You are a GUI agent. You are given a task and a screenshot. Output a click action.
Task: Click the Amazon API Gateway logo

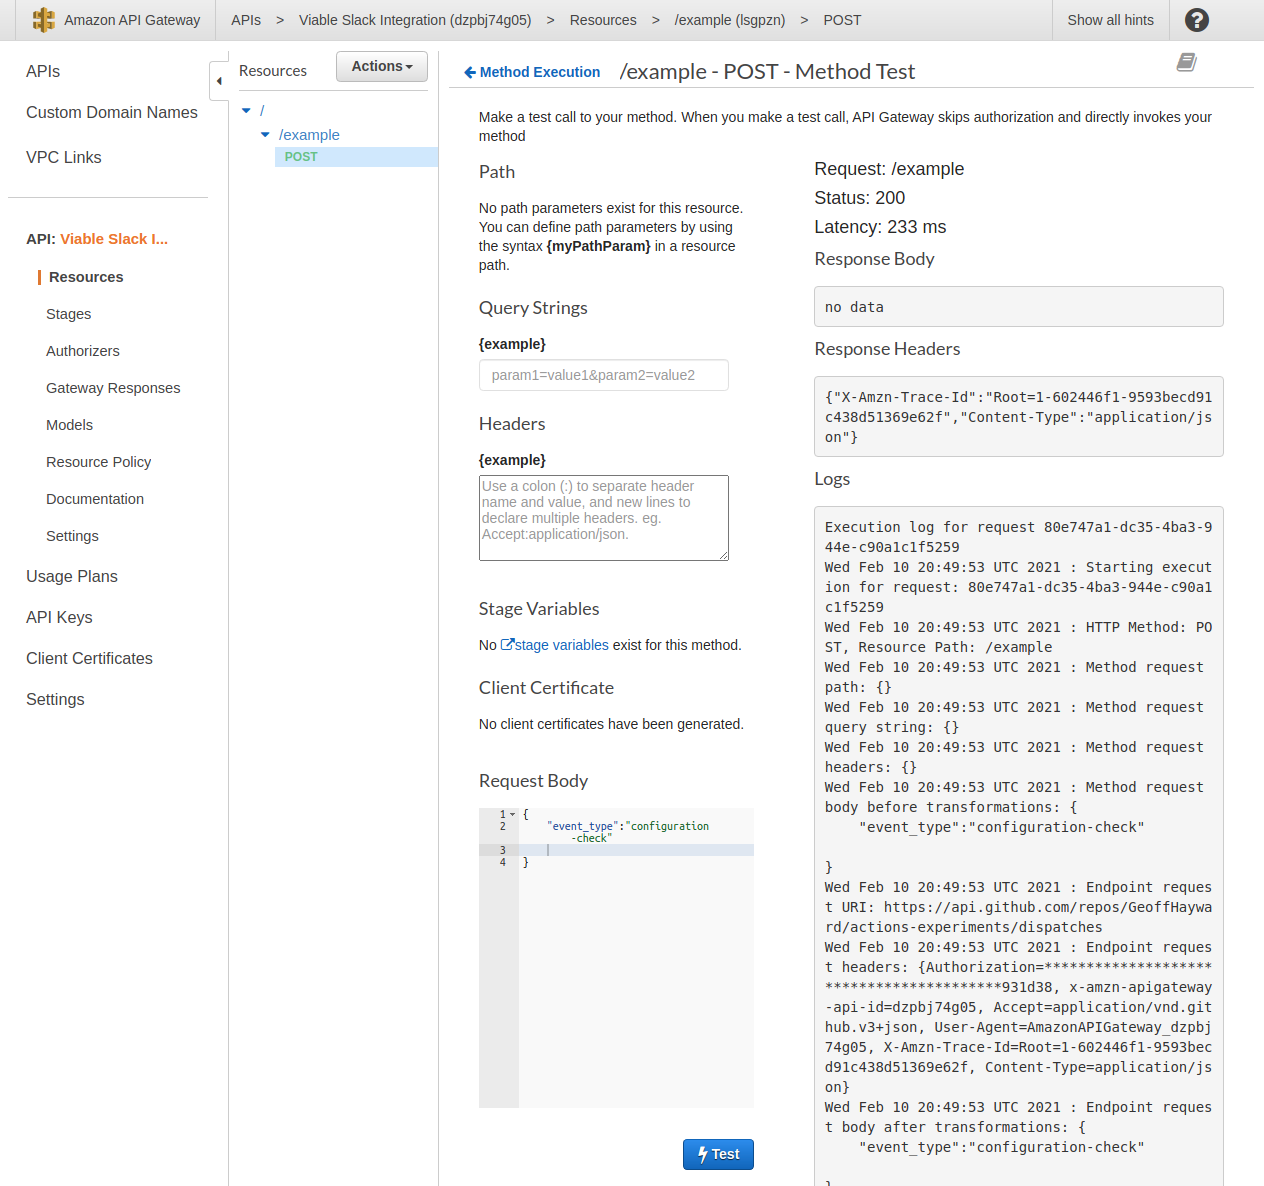tap(43, 19)
